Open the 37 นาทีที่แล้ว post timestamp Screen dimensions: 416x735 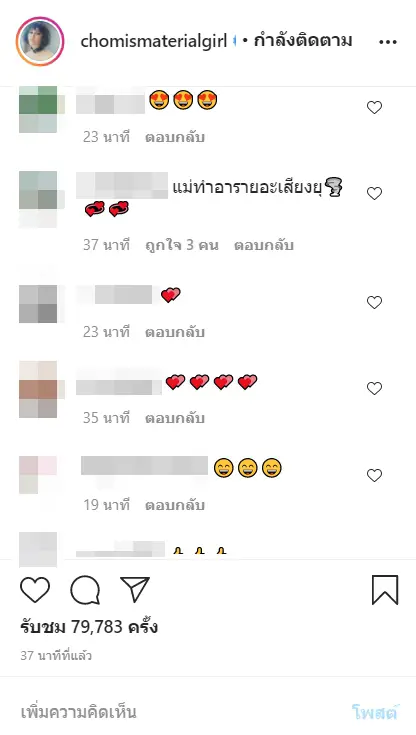pos(56,656)
